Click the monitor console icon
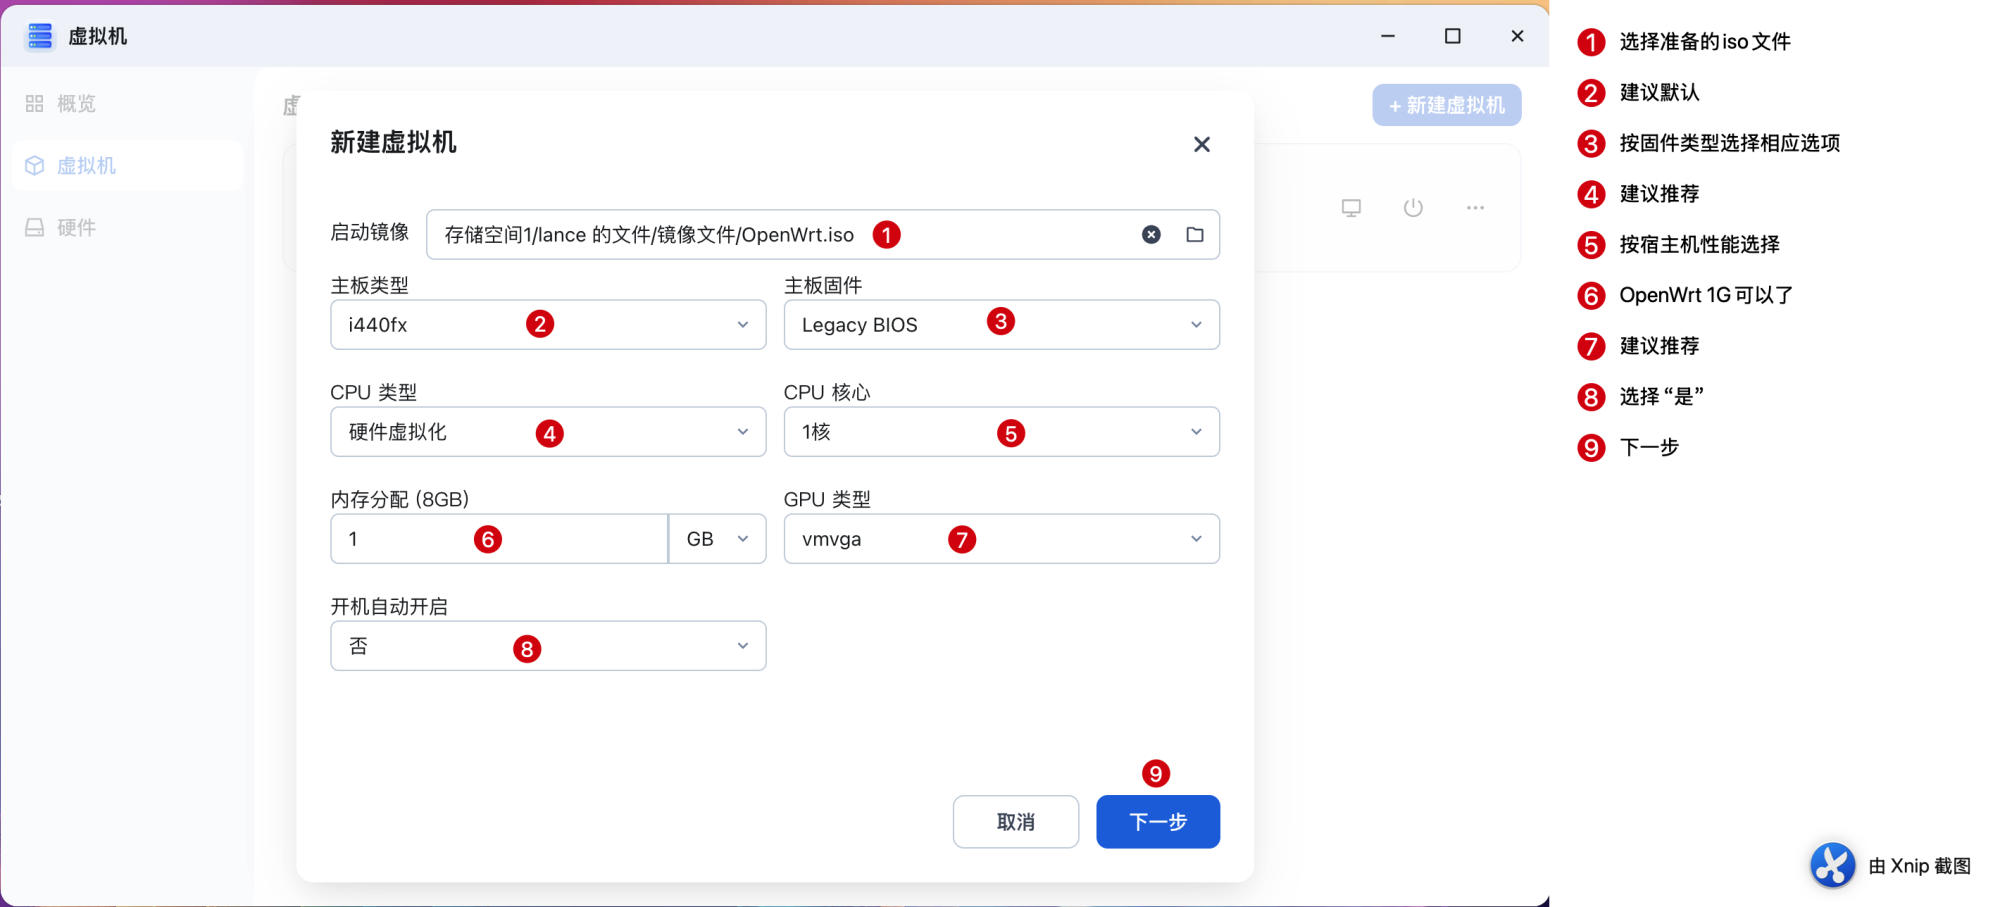Screen dimensions: 2000x907 click(1351, 208)
